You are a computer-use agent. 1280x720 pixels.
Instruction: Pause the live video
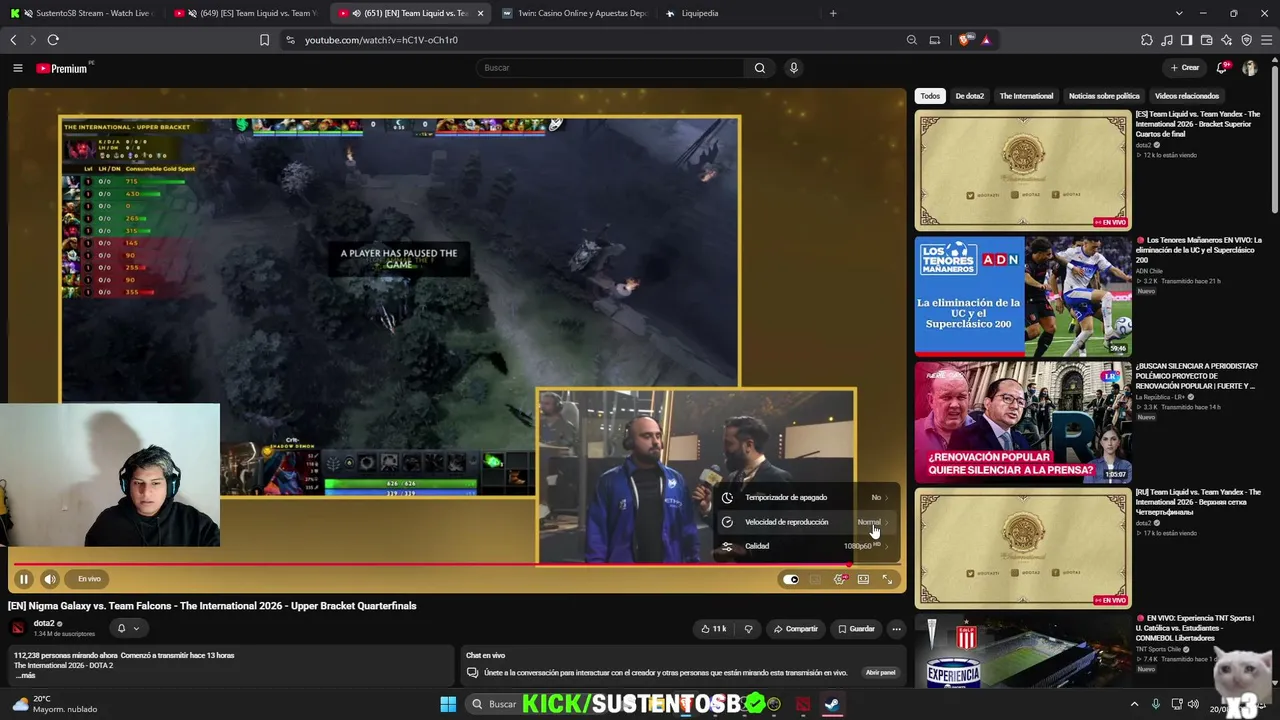(x=24, y=579)
